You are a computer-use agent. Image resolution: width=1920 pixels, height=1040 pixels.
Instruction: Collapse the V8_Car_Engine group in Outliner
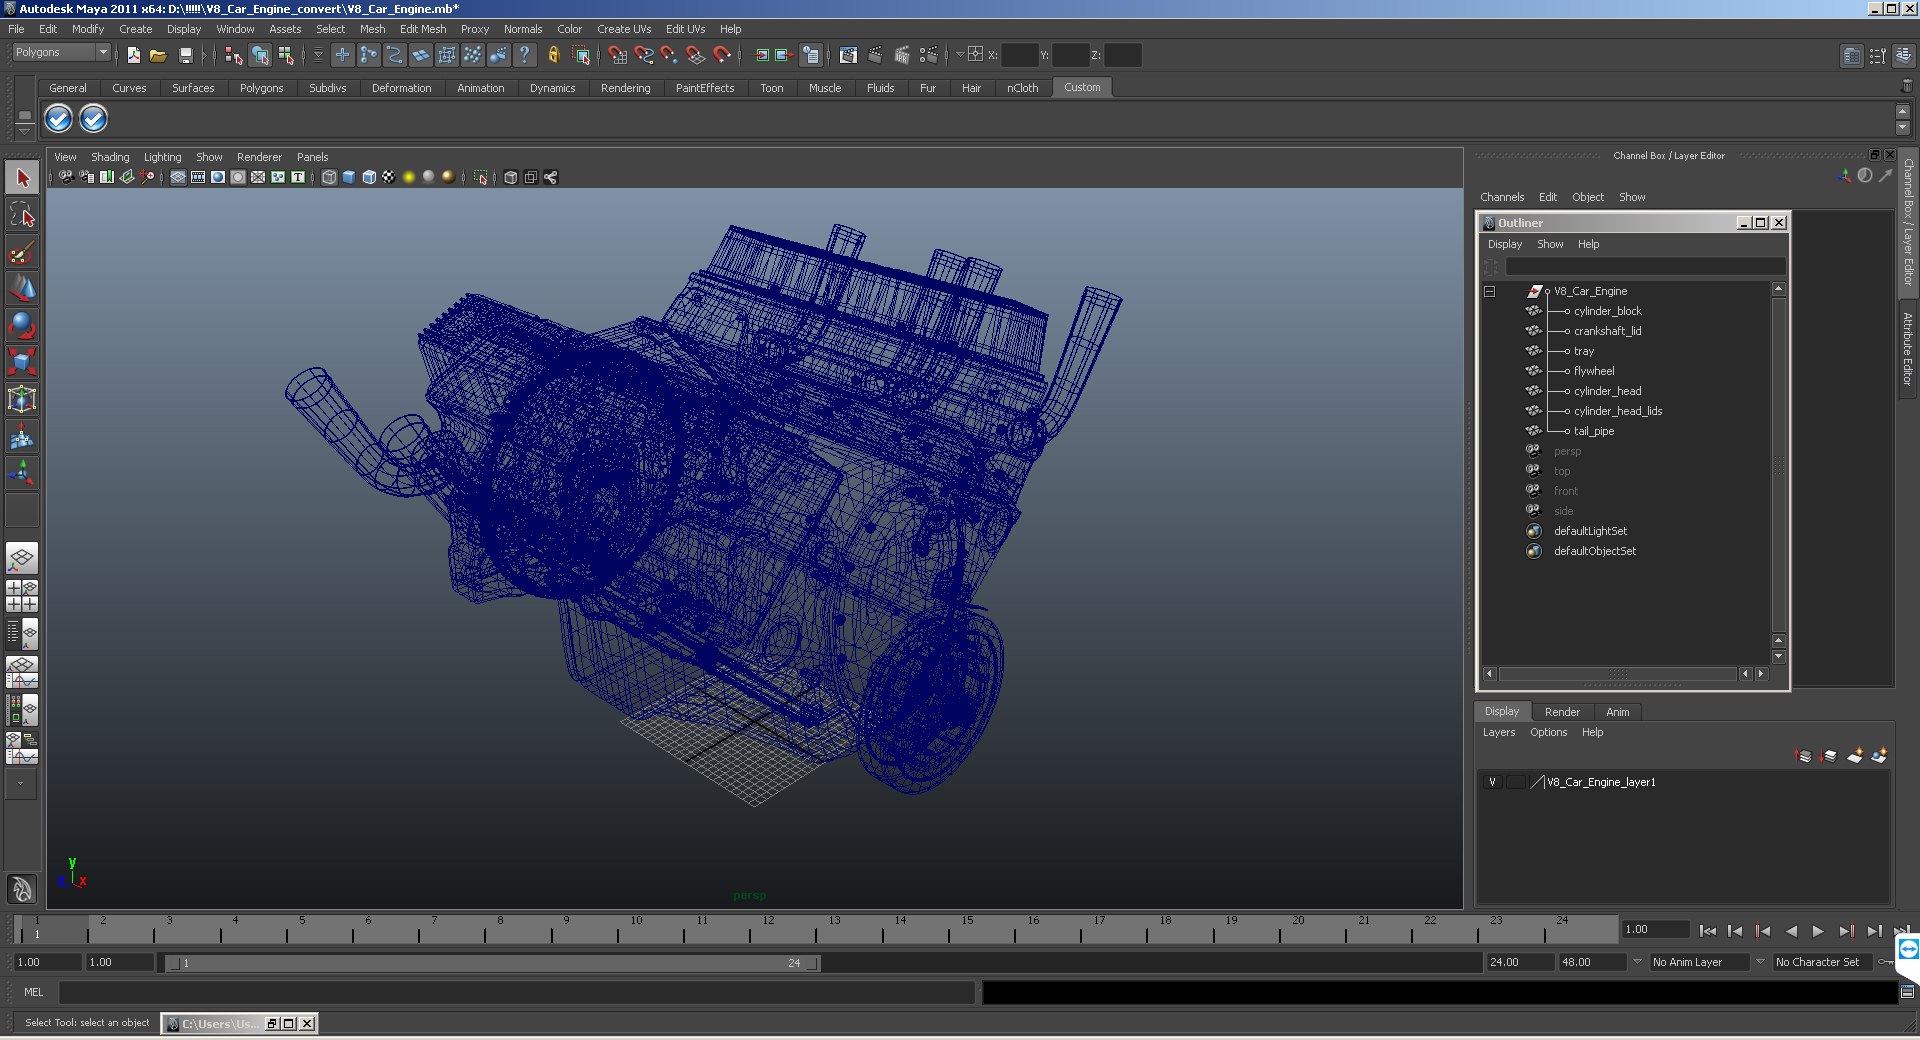click(1489, 291)
